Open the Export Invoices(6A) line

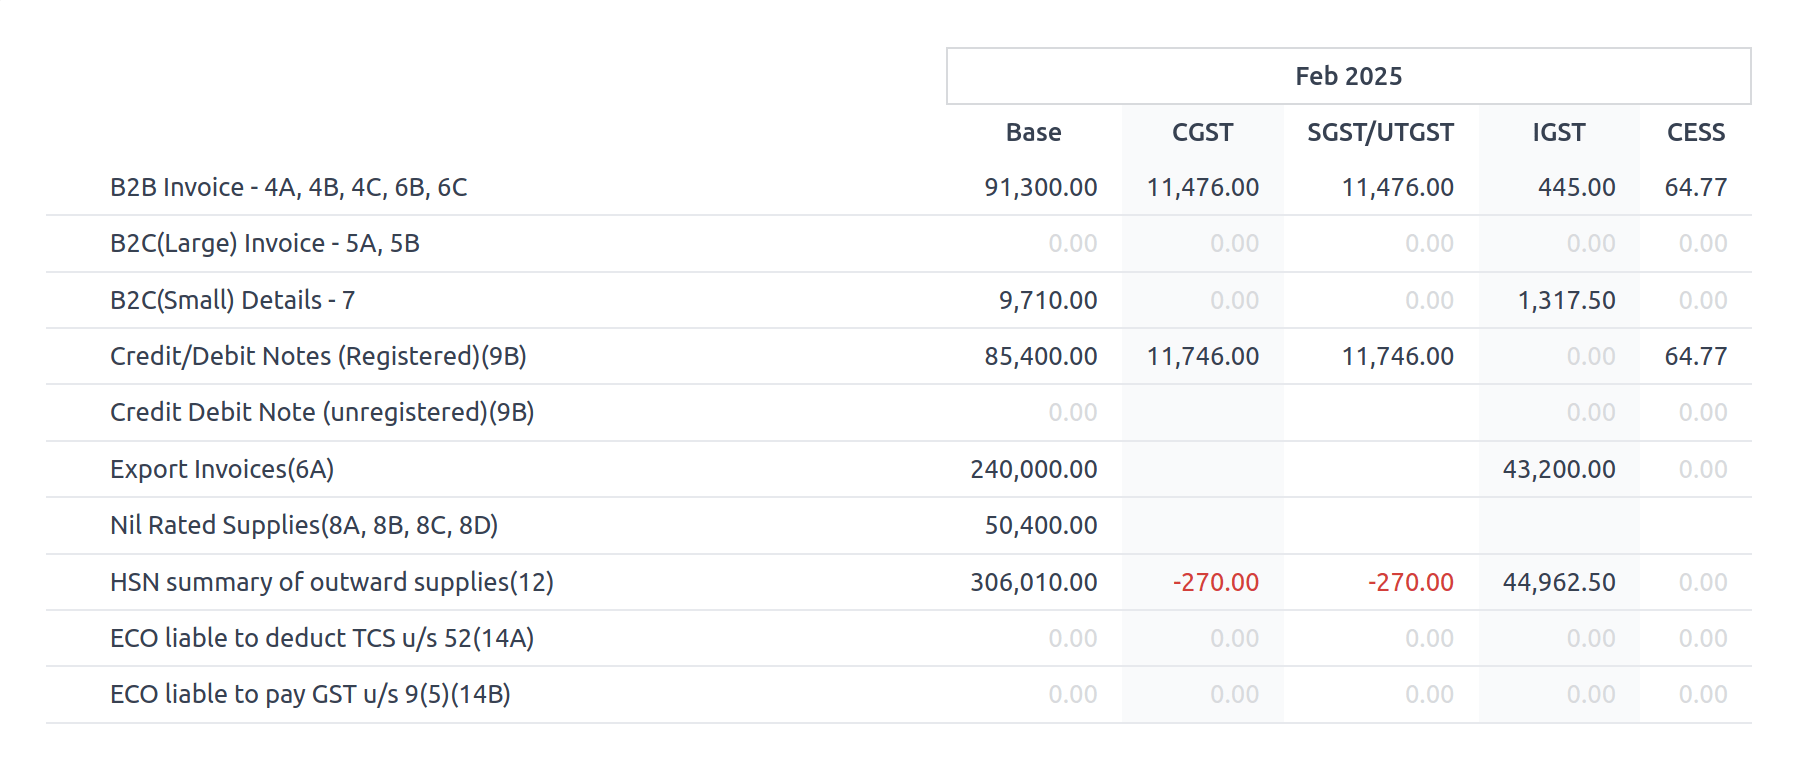222,469
